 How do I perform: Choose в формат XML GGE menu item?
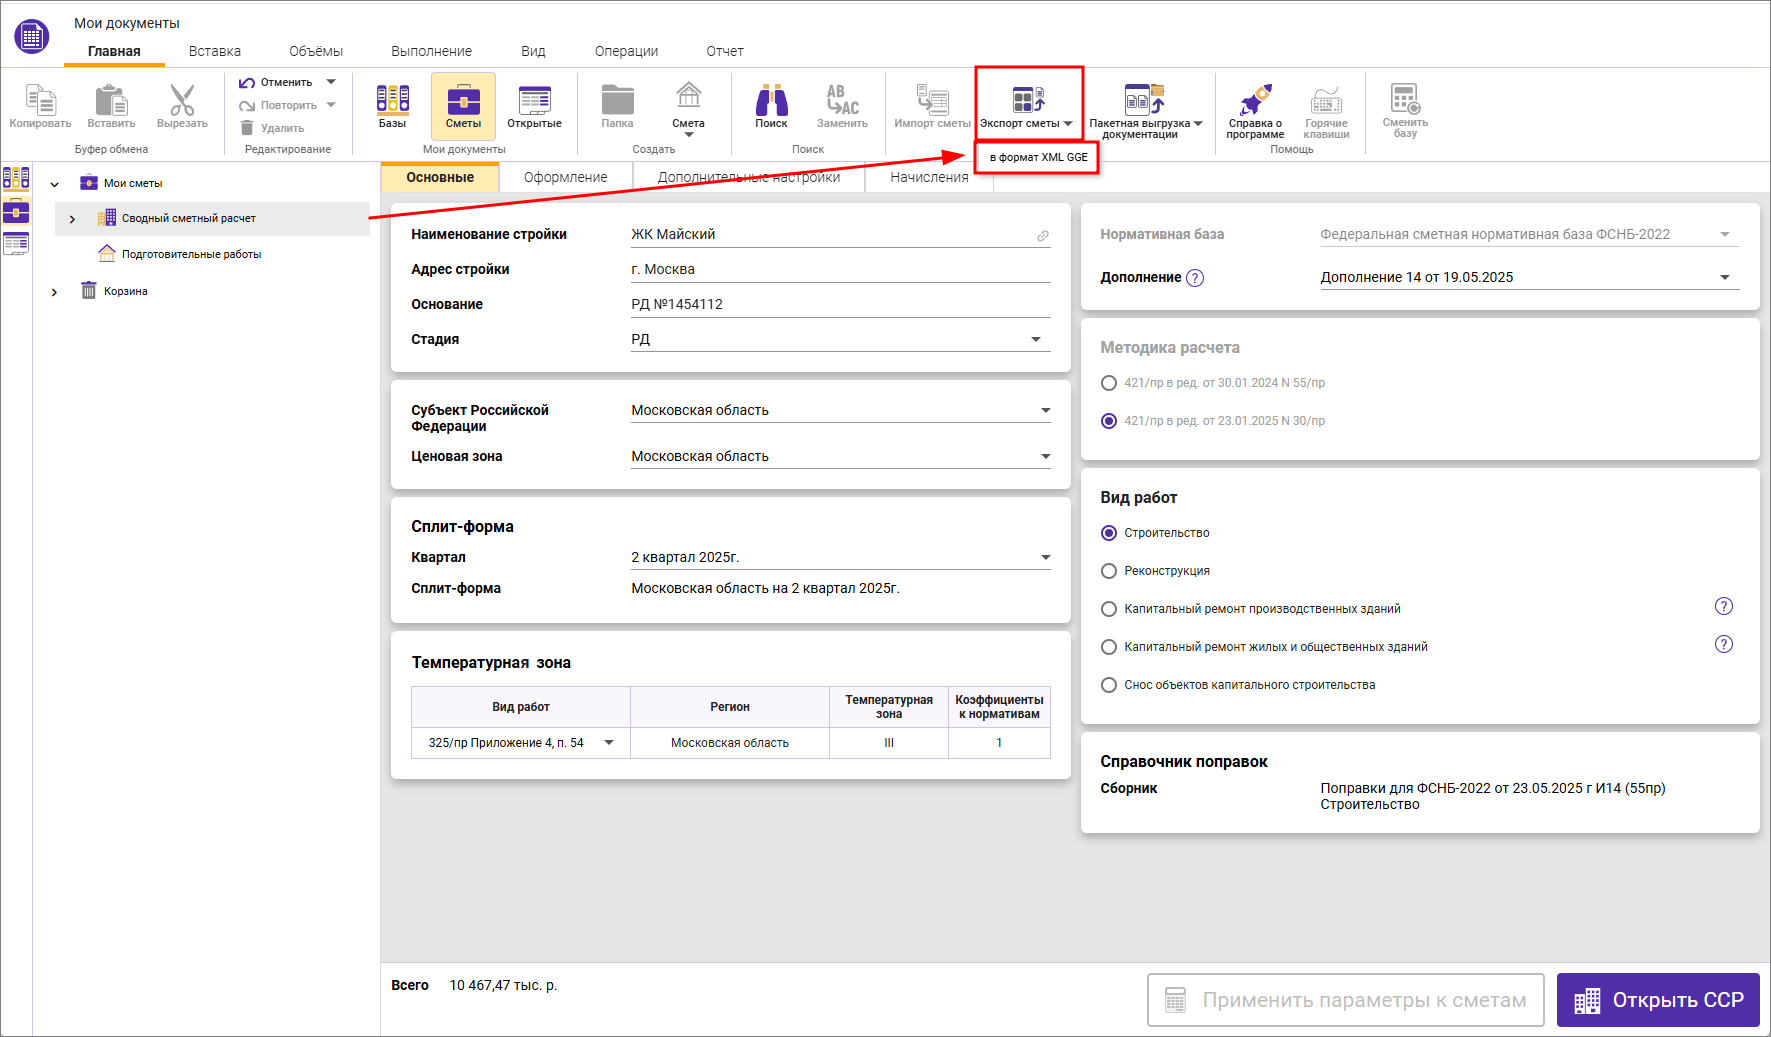pos(1038,158)
